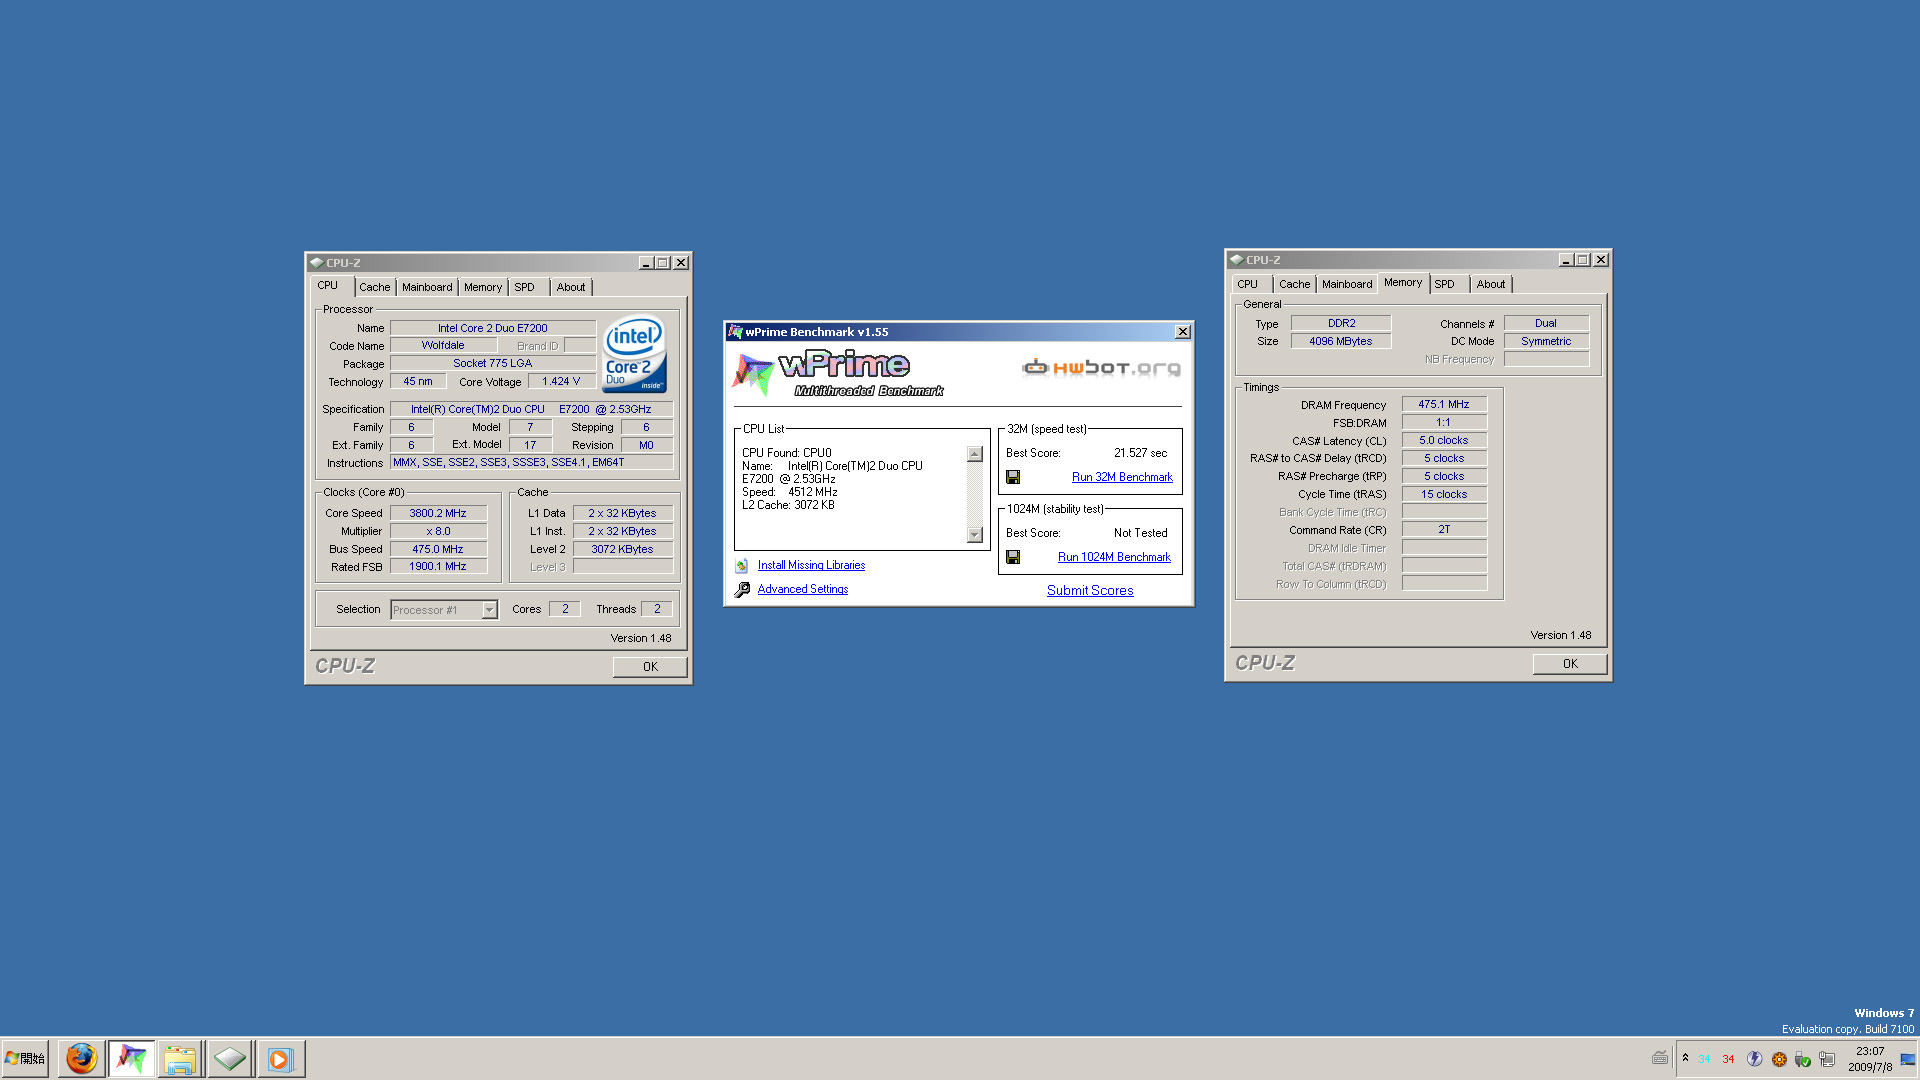Click the Level 2 cache 3072 KBytes value
Viewport: 1920px width, 1080px height.
[622, 550]
